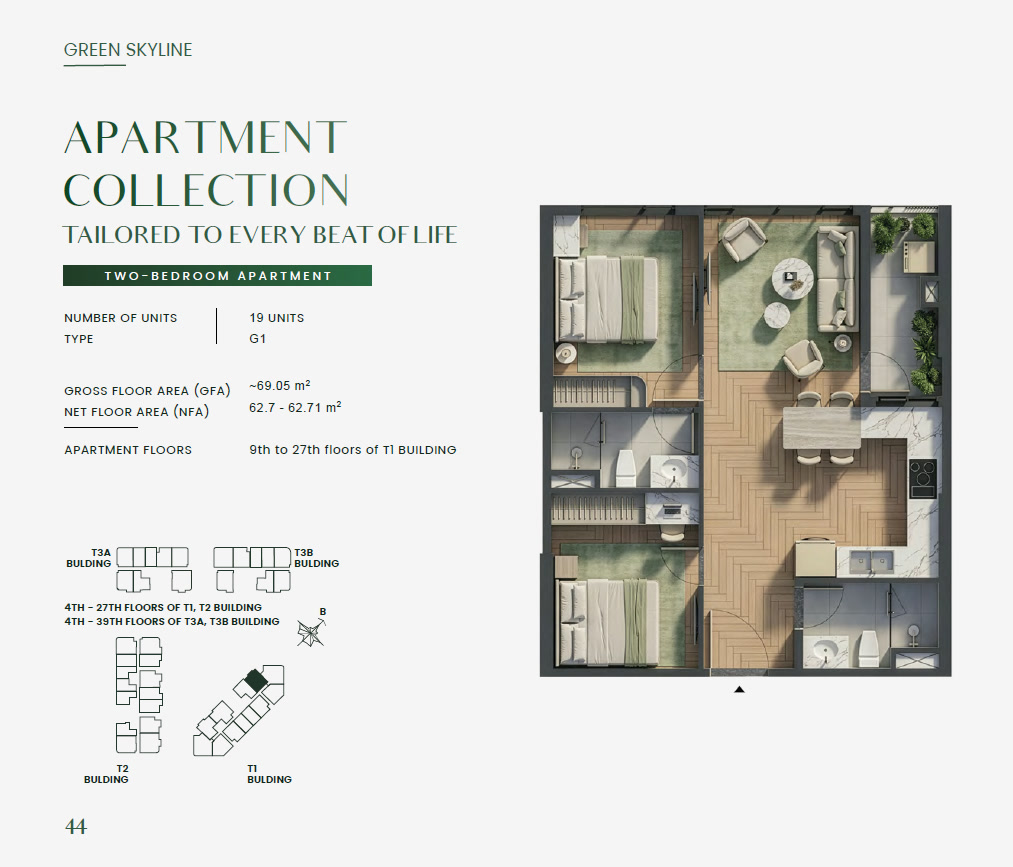The image size is (1013, 867).
Task: Click '9th to 27th floors of T1 BUILDING'
Action: (x=353, y=450)
